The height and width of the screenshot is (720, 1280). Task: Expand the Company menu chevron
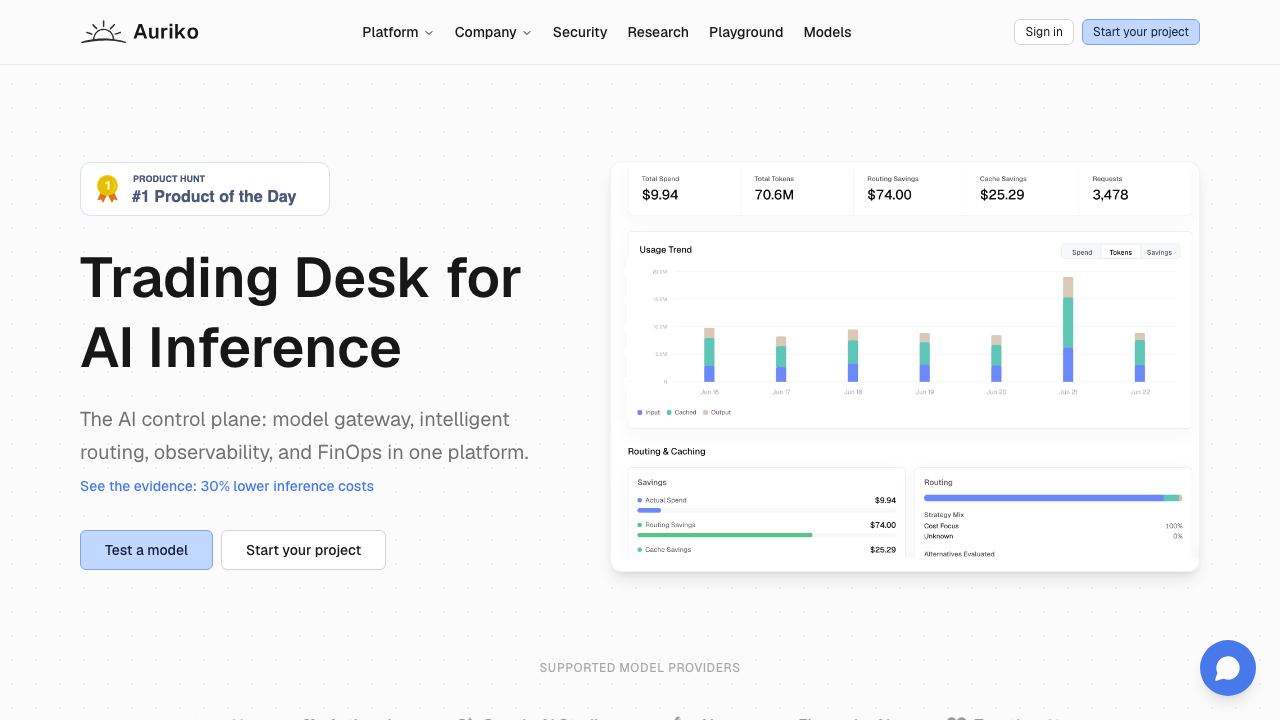[x=527, y=33]
